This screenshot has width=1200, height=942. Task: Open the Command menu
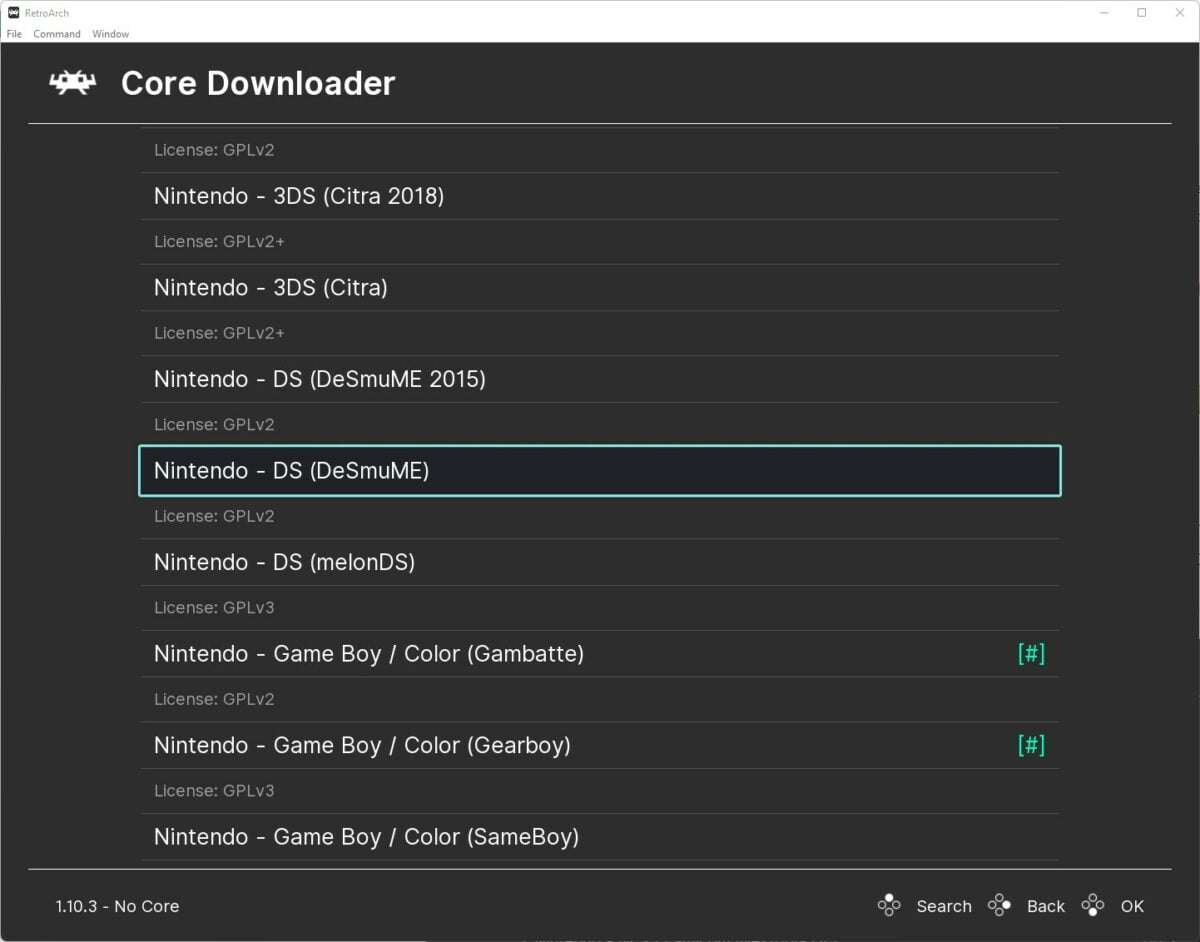[x=56, y=33]
